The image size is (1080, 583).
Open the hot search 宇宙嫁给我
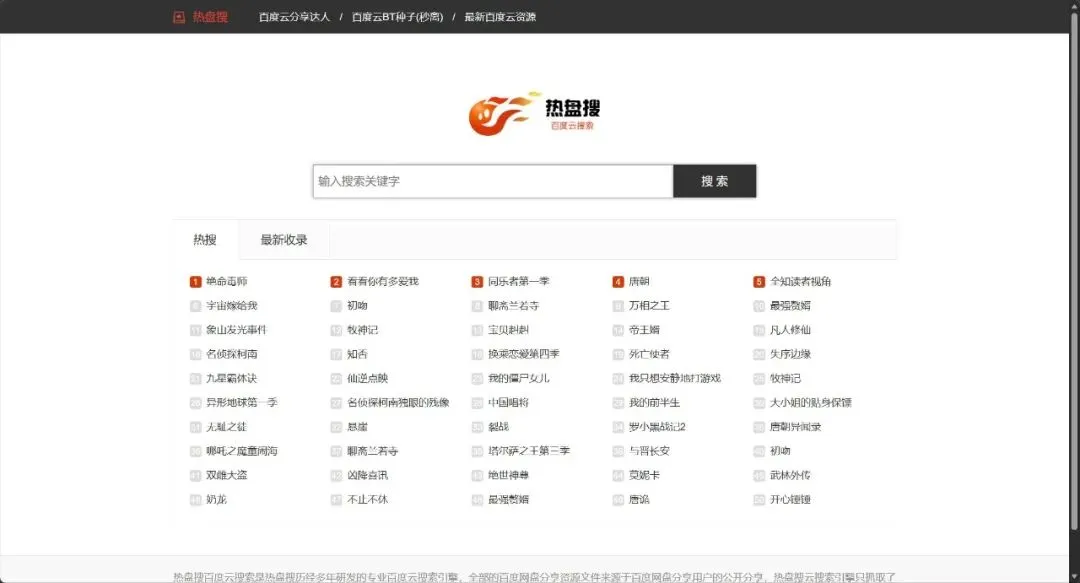231,306
